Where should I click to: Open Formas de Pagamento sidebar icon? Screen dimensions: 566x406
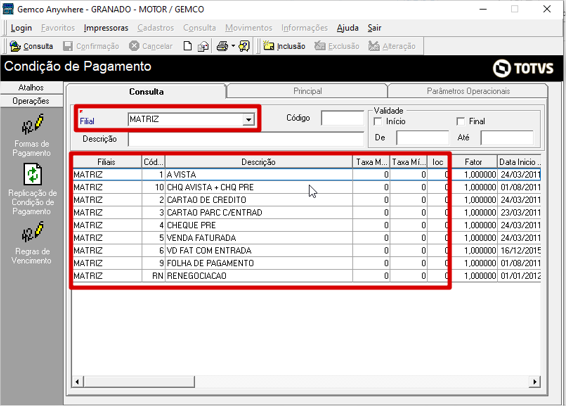tap(32, 124)
